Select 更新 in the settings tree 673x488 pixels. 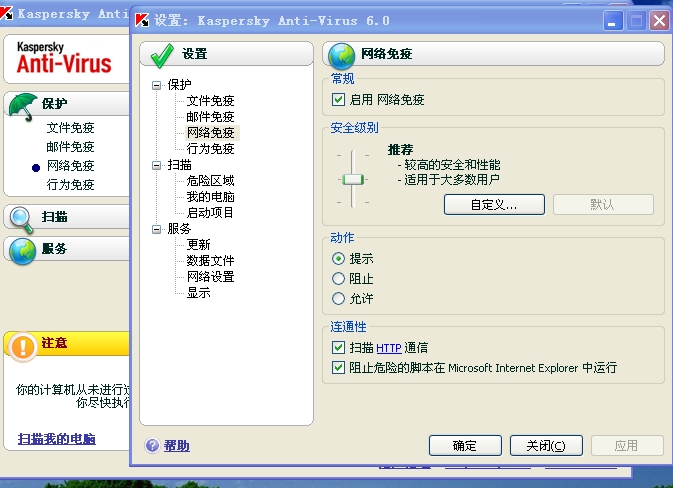pyautogui.click(x=198, y=245)
